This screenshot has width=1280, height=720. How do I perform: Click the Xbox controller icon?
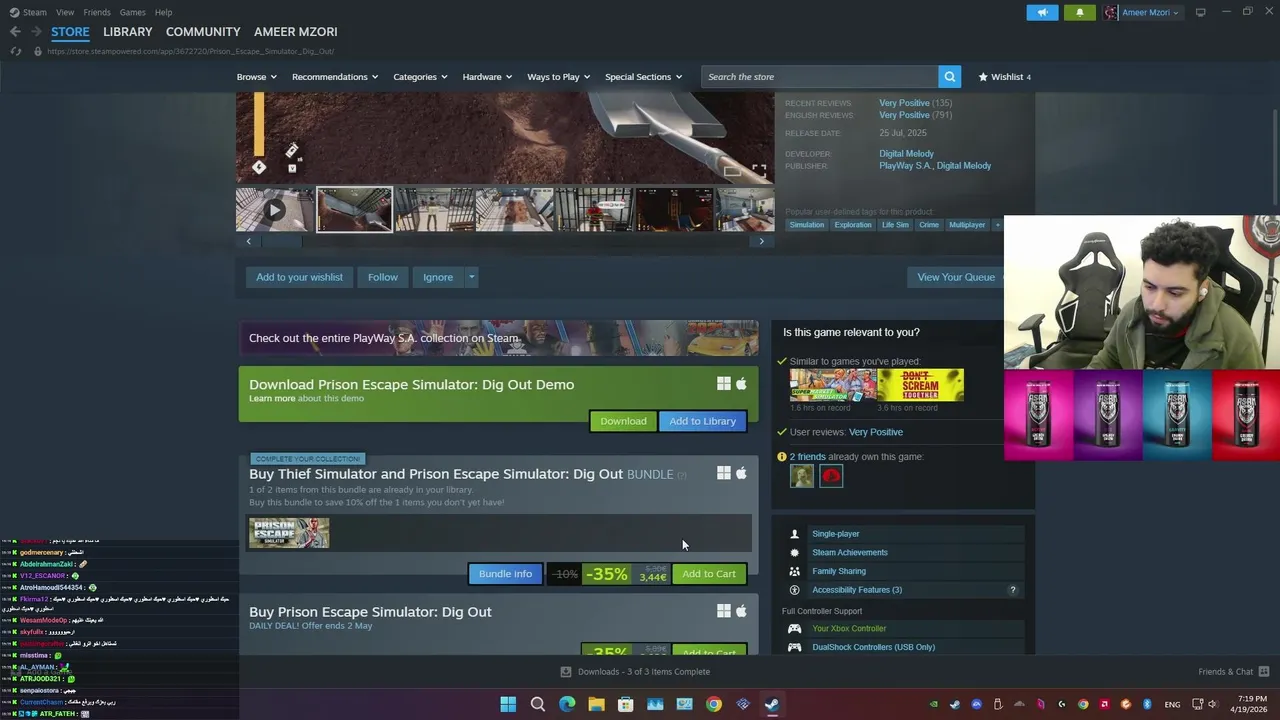(794, 629)
